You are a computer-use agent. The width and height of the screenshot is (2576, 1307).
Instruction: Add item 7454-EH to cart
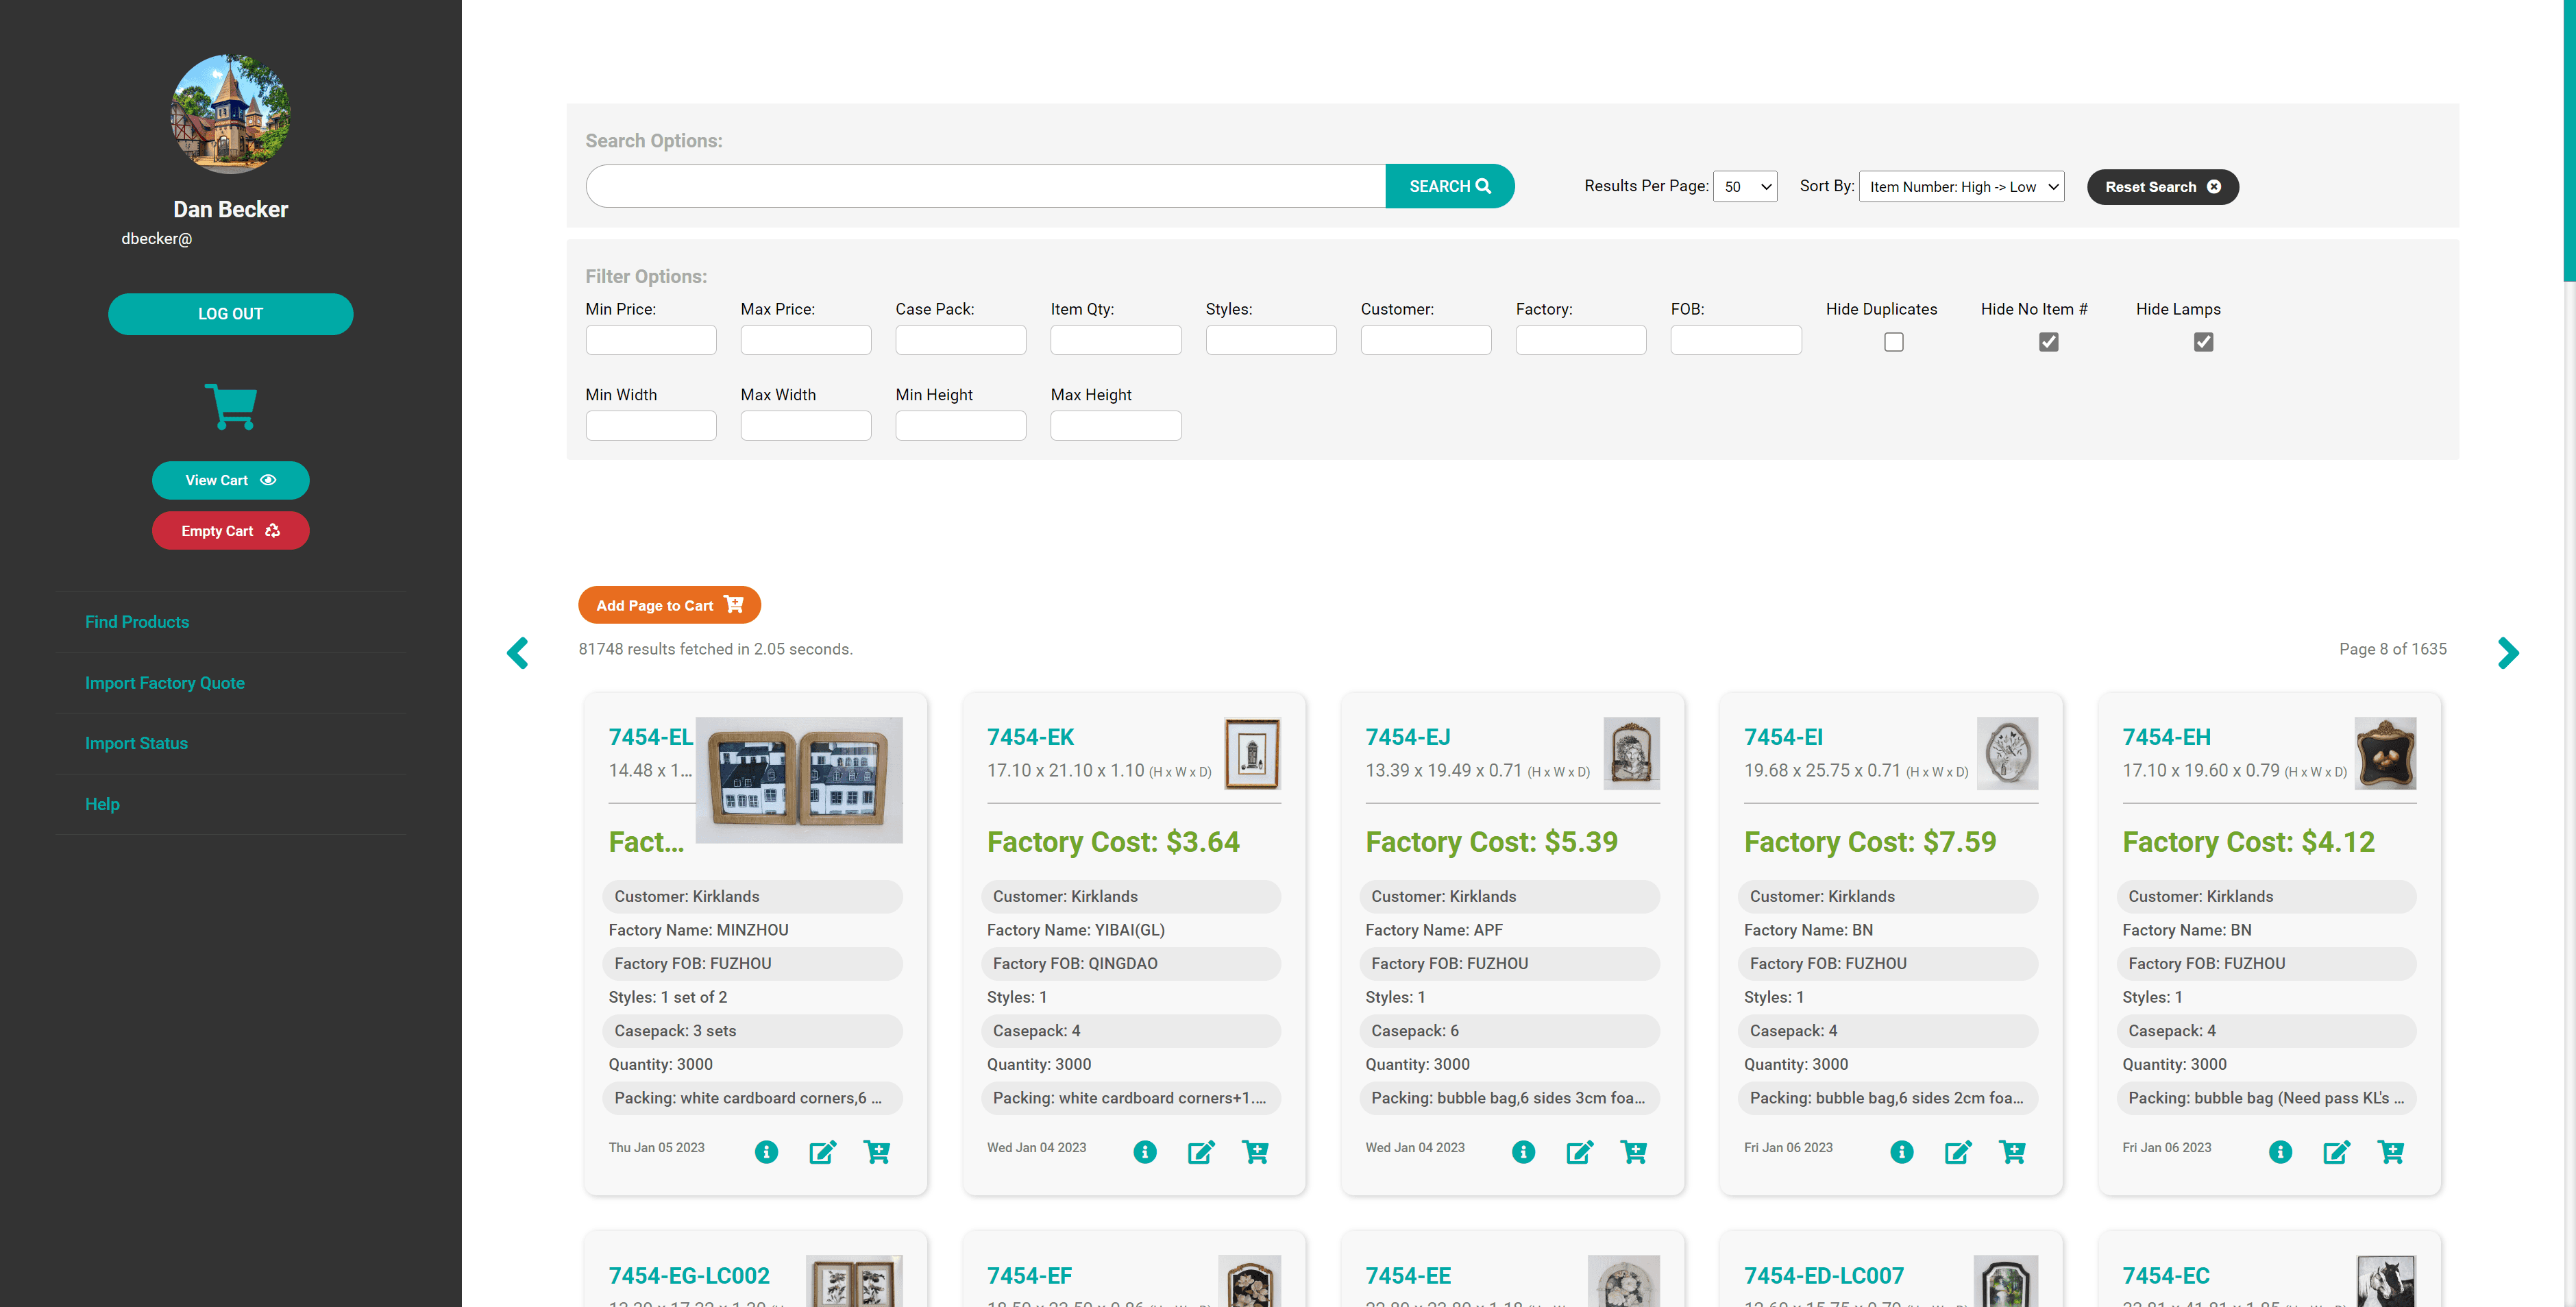[2392, 1152]
